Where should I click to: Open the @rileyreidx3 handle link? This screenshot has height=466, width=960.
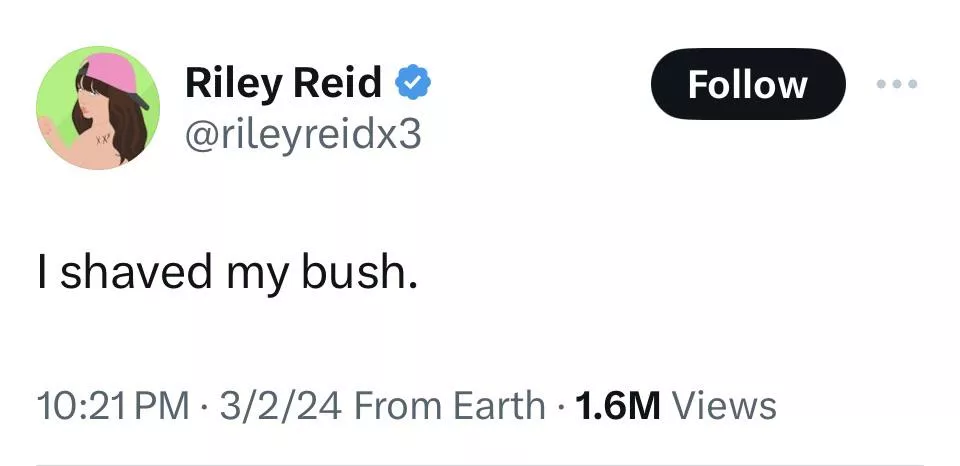click(x=302, y=134)
